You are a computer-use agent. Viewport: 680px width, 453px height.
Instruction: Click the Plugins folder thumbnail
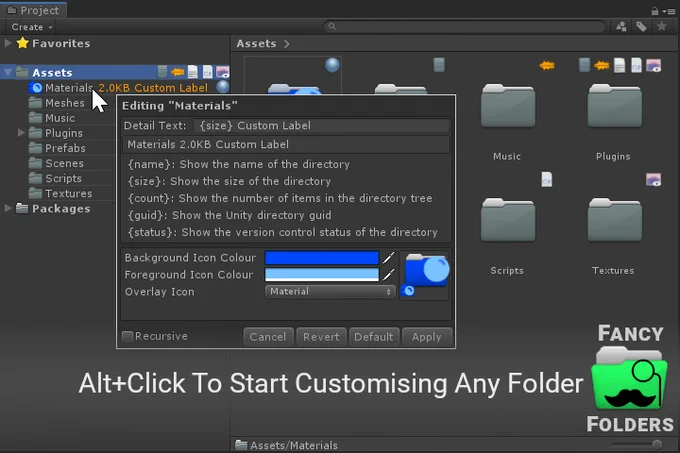pyautogui.click(x=615, y=107)
